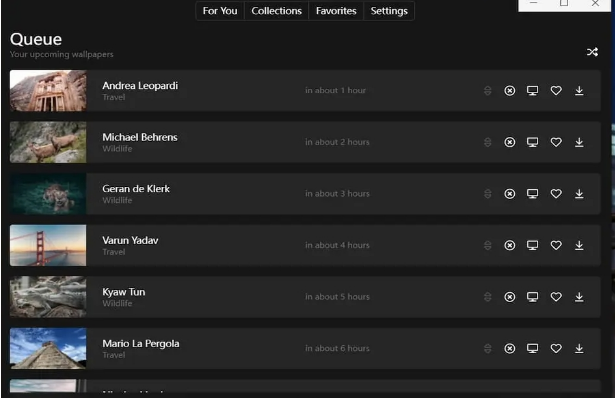Image resolution: width=615 pixels, height=398 pixels.
Task: Download the Geran de Klerk wallpaper
Action: pos(579,194)
